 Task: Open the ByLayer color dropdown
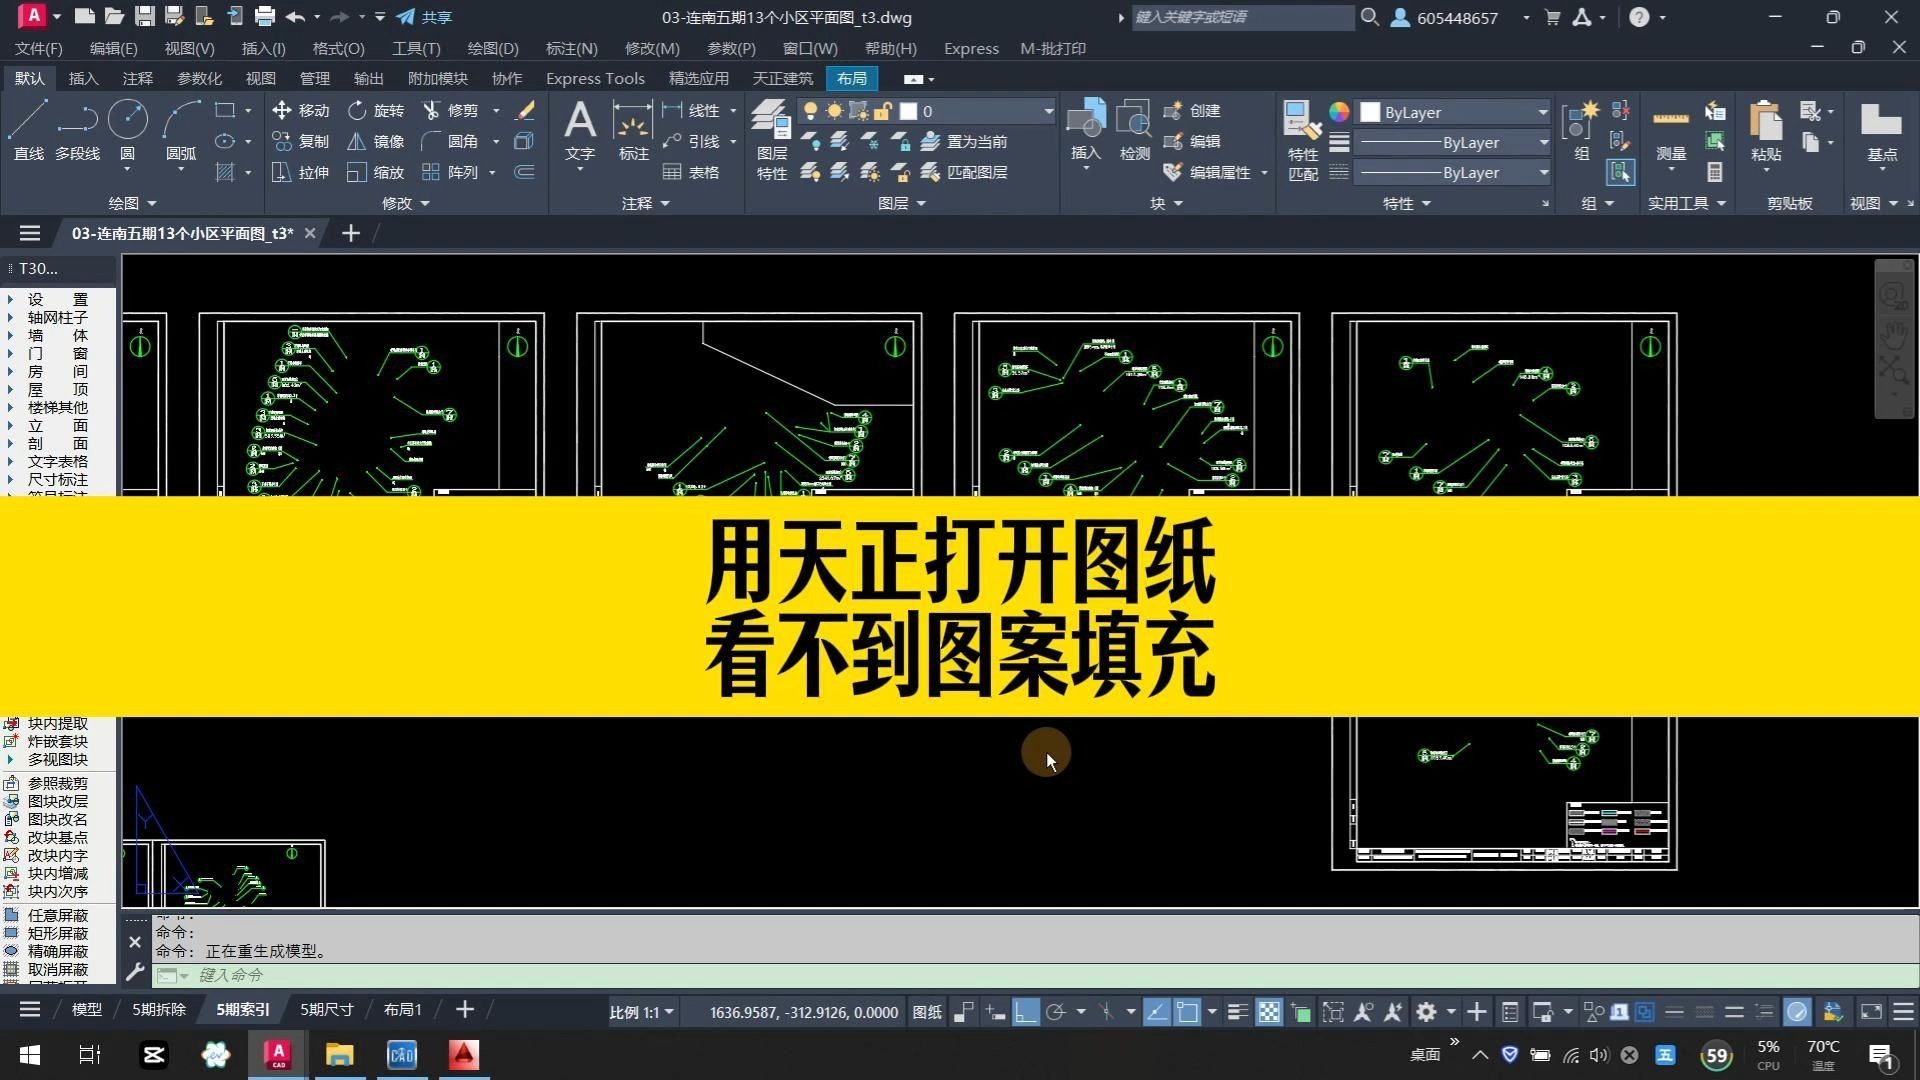click(1542, 112)
